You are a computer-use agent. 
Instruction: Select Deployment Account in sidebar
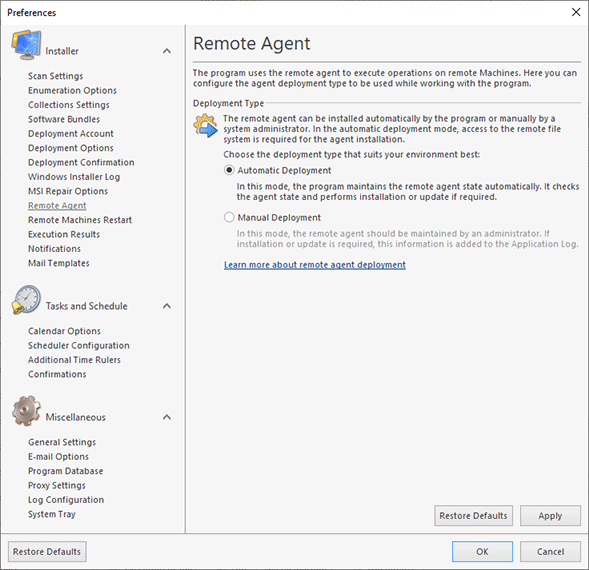(x=71, y=134)
